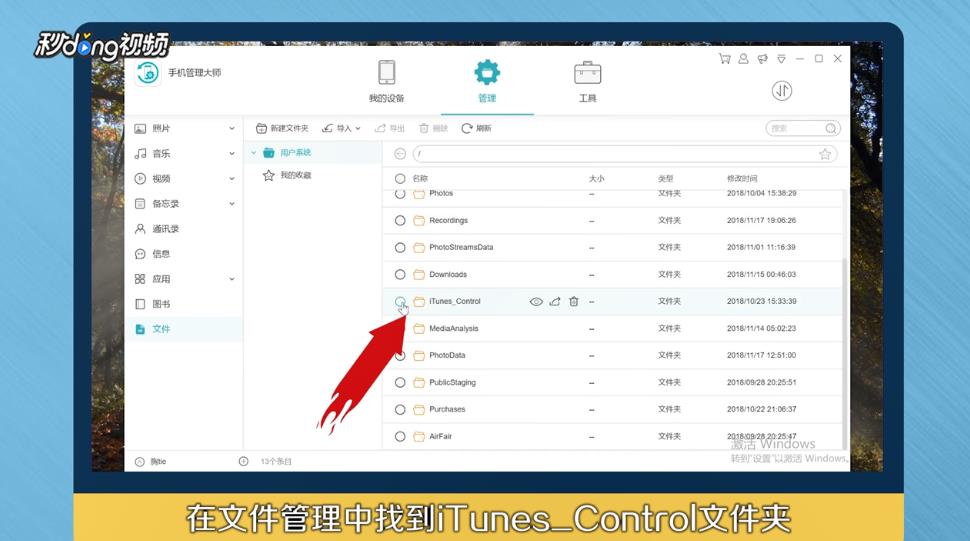Click the device icon in bottom status bar
Image resolution: width=970 pixels, height=541 pixels.
point(140,461)
